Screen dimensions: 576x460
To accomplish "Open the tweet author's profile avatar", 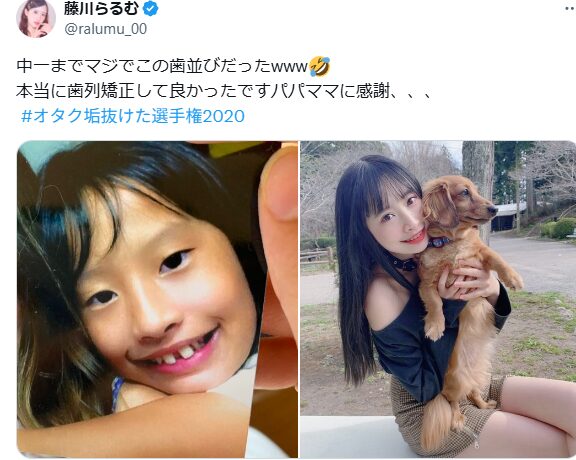I will 36,18.
